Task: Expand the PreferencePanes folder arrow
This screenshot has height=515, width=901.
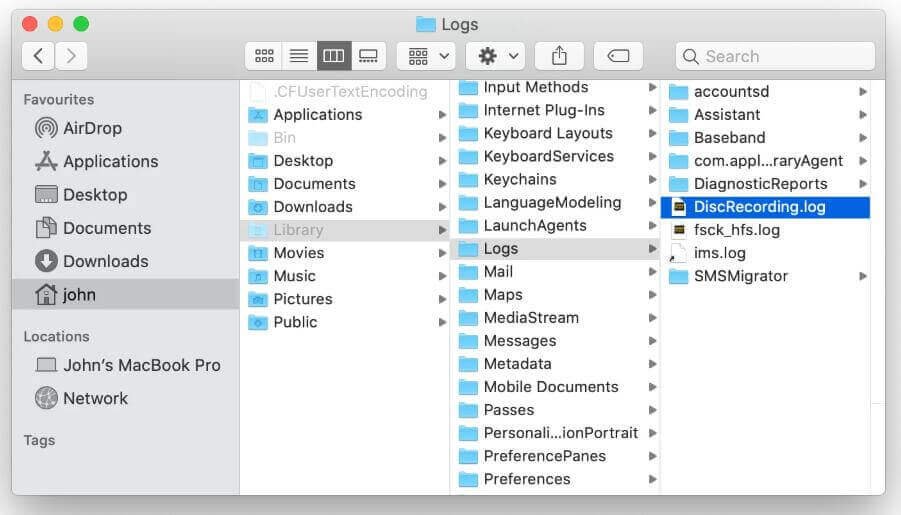Action: [653, 456]
